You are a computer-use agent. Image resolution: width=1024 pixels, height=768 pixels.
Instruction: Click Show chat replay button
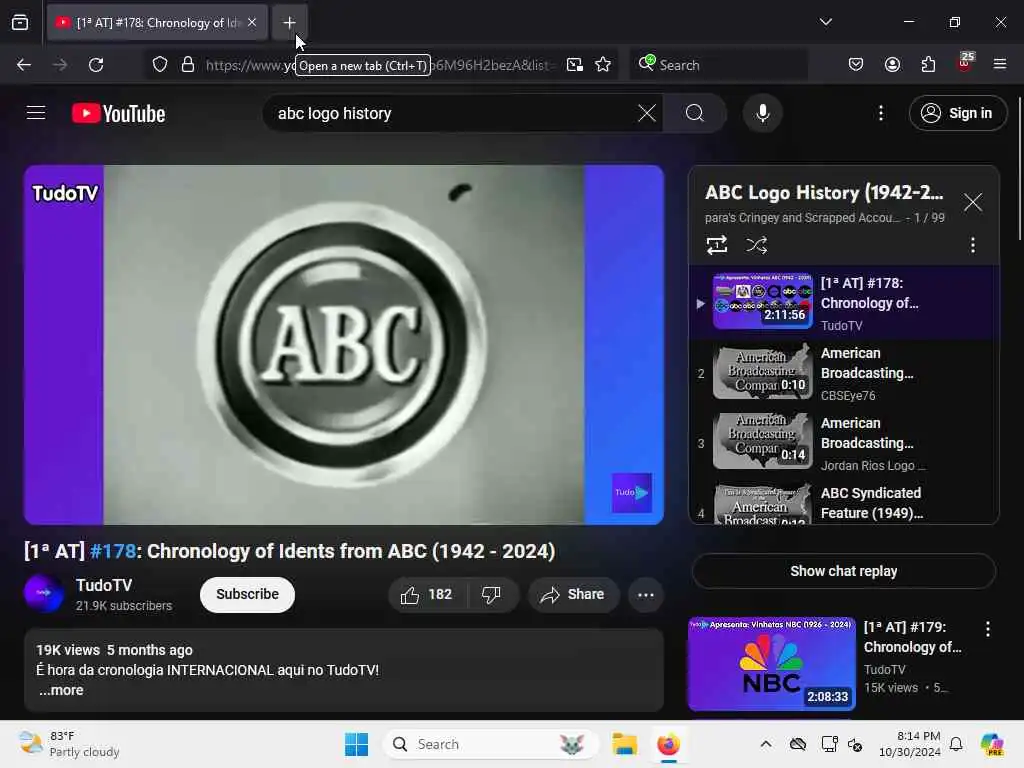(843, 571)
